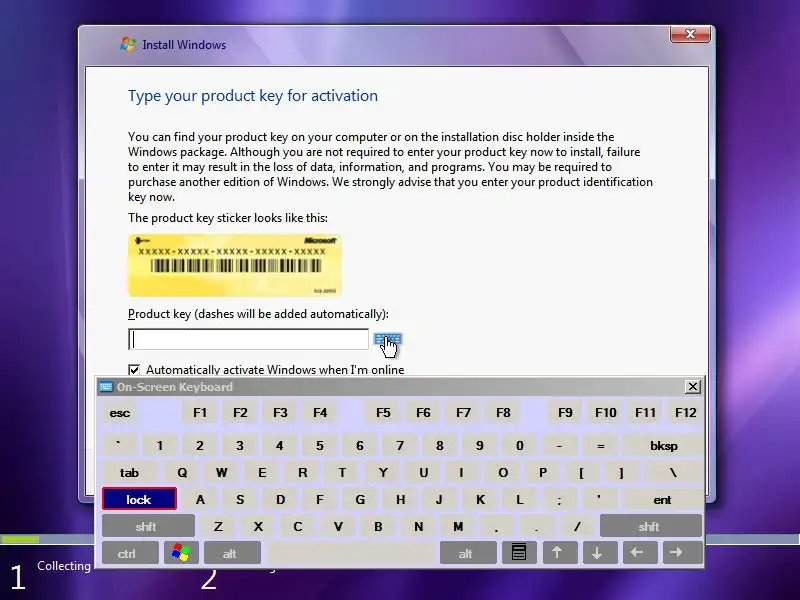Screen dimensions: 800x600
Task: Toggle the right alt key
Action: tap(467, 553)
